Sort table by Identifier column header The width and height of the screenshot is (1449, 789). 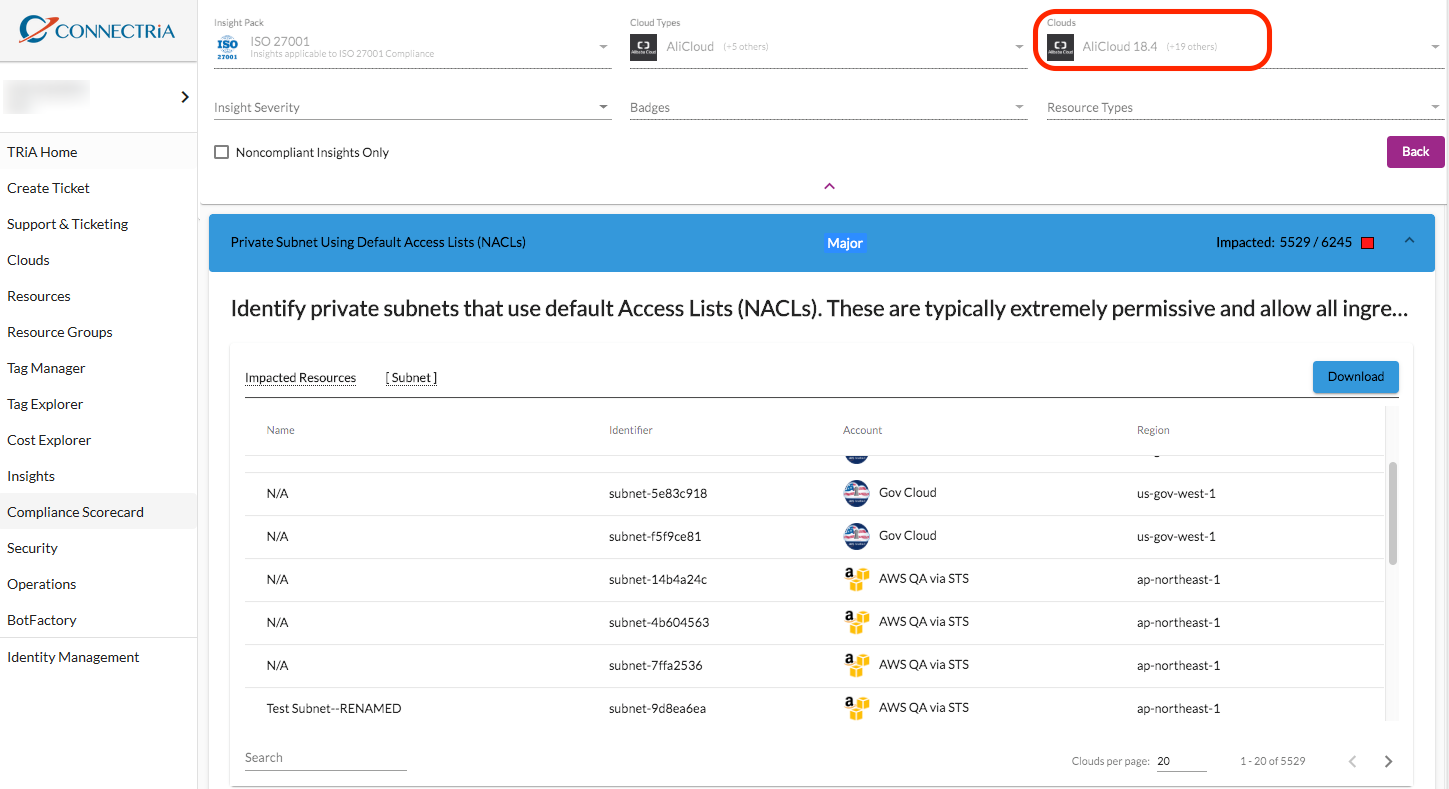630,430
